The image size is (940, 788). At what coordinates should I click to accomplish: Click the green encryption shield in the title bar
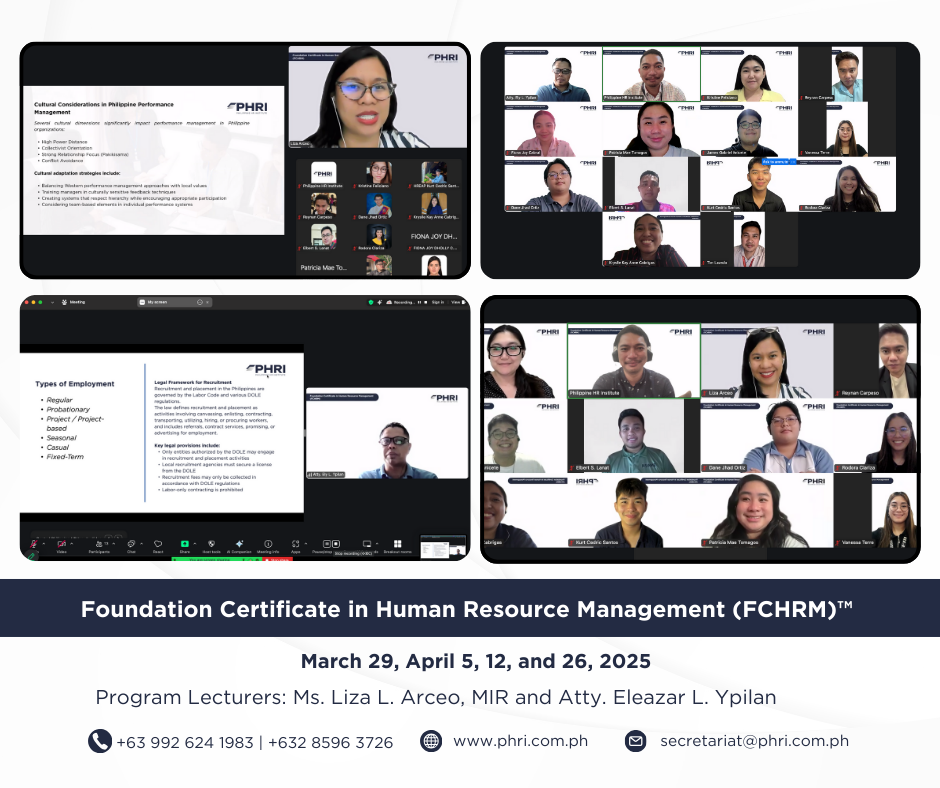pos(371,302)
